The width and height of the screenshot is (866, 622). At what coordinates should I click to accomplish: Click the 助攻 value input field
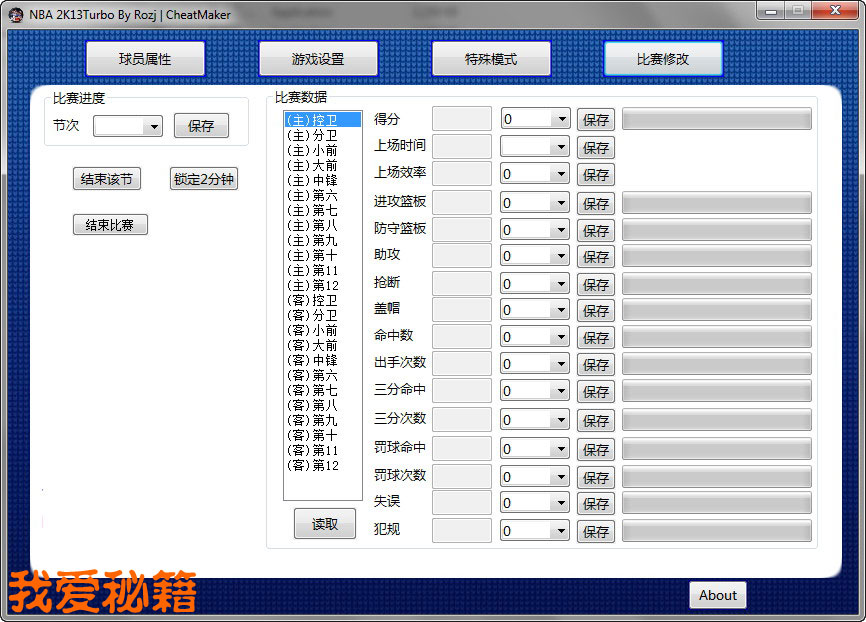pos(462,256)
